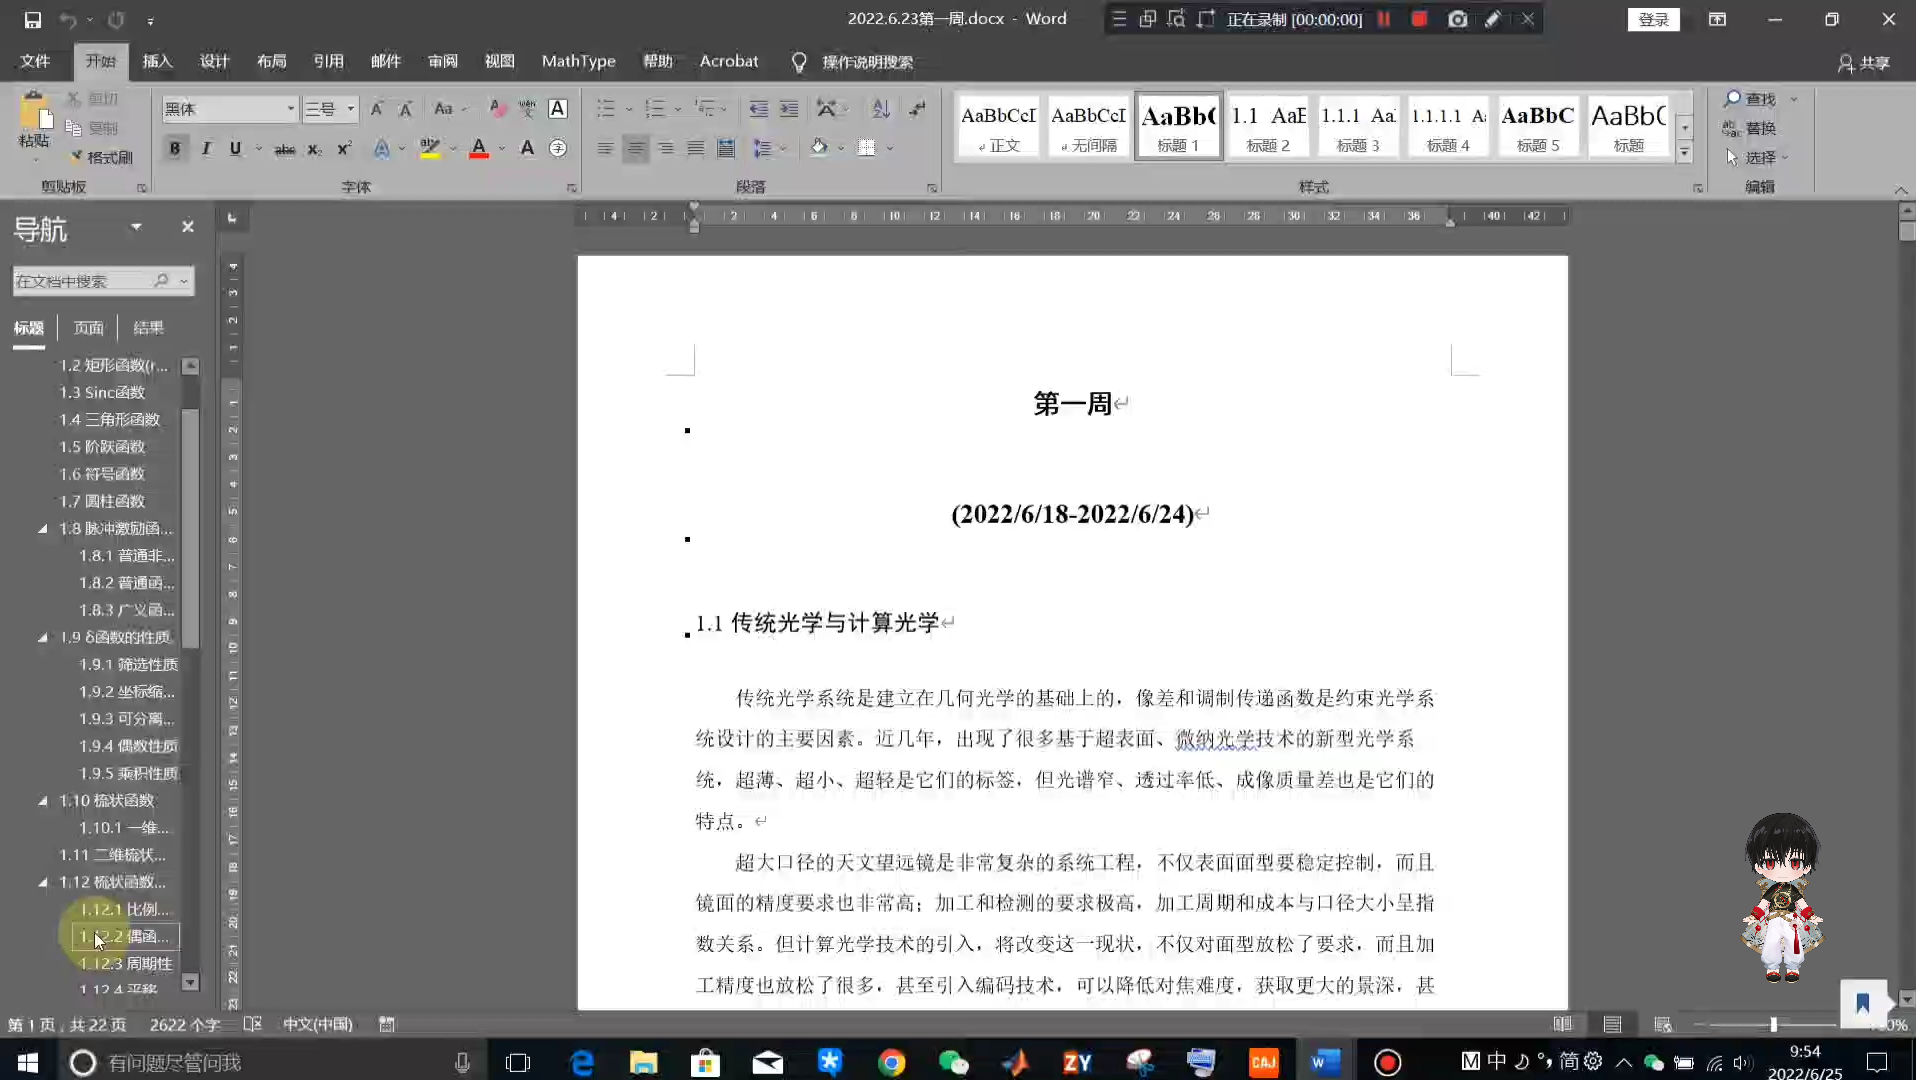This screenshot has height=1080, width=1916.
Task: Toggle italic formatting
Action: [x=206, y=148]
